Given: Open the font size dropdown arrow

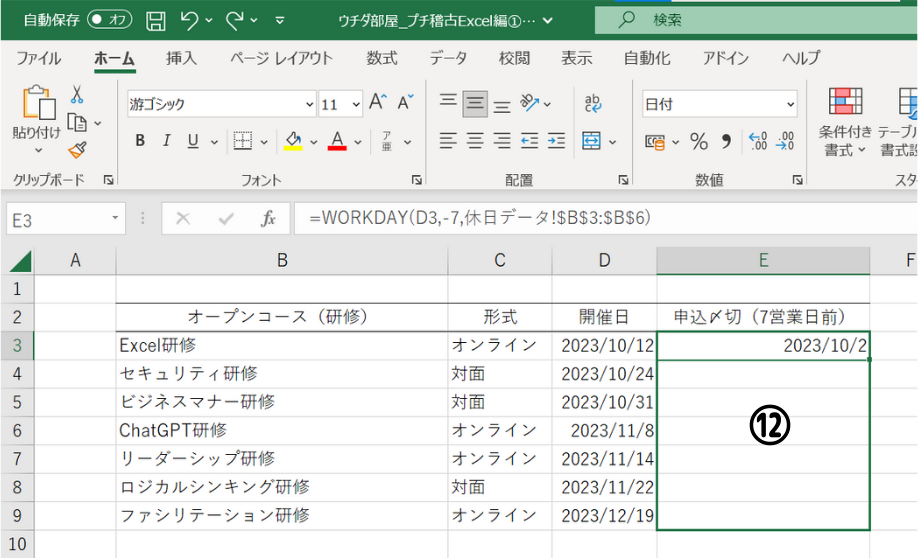Looking at the screenshot, I should (357, 104).
